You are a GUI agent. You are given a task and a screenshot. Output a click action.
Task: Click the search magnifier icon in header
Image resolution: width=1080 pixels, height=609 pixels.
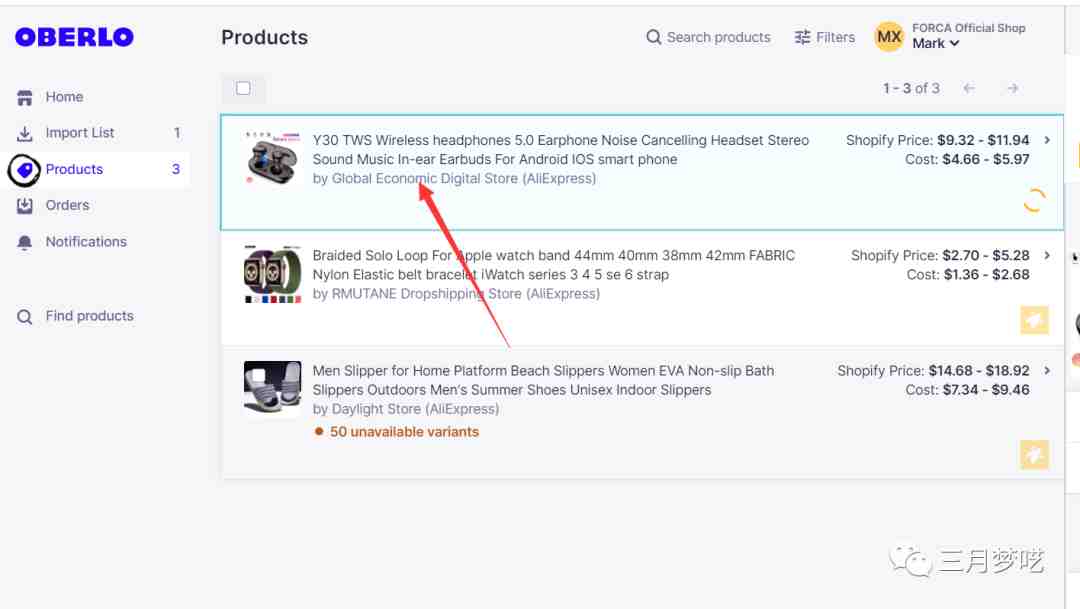pos(654,37)
